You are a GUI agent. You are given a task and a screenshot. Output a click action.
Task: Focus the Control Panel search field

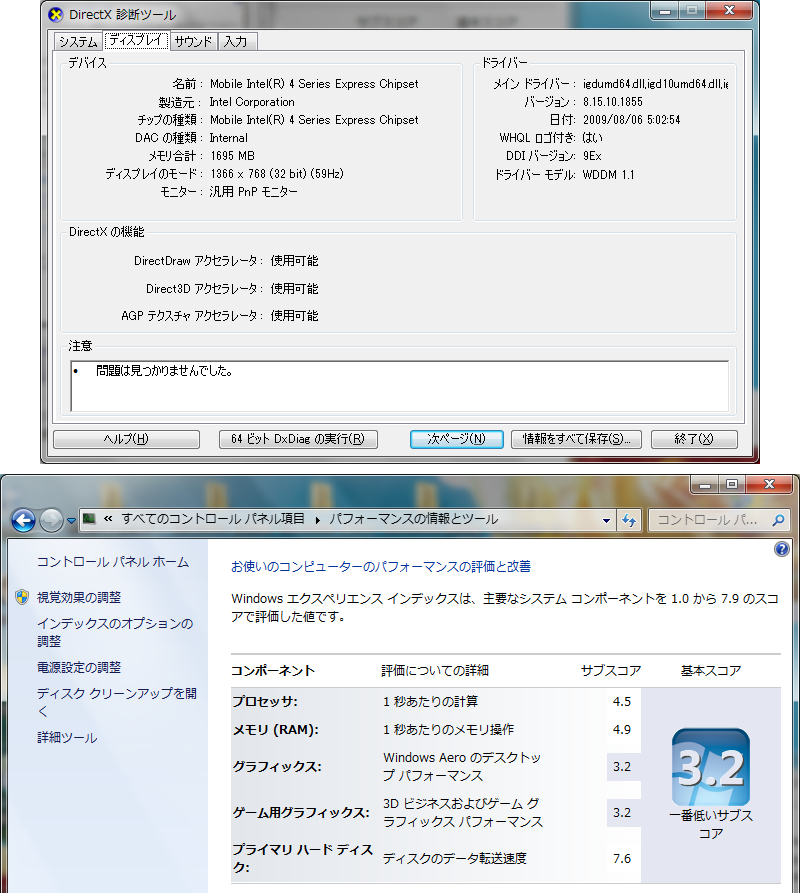pos(706,520)
